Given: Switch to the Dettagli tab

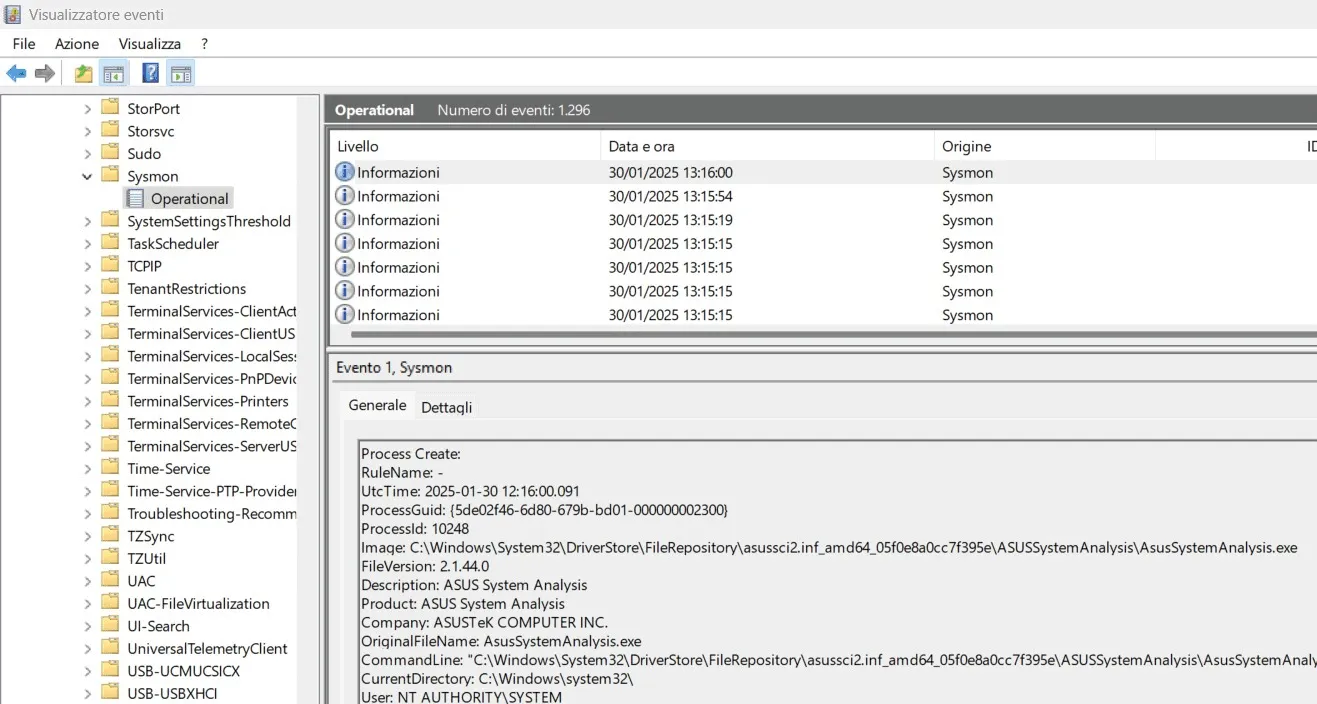Looking at the screenshot, I should click(x=446, y=407).
